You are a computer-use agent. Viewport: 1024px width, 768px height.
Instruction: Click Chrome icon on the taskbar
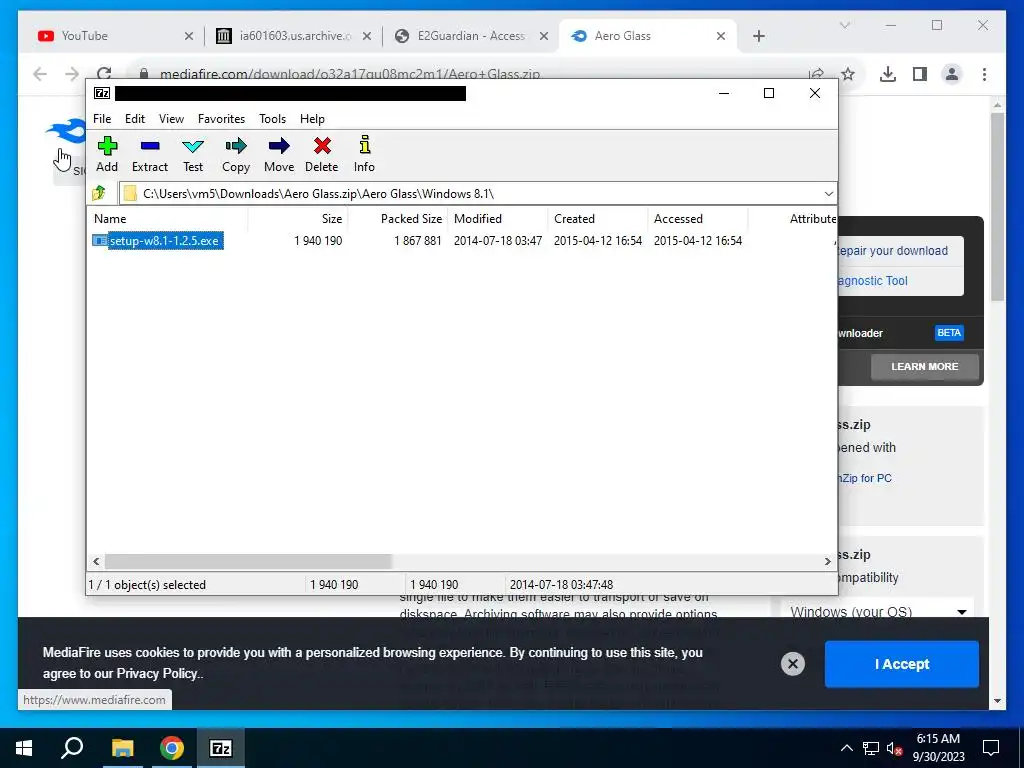[x=172, y=748]
